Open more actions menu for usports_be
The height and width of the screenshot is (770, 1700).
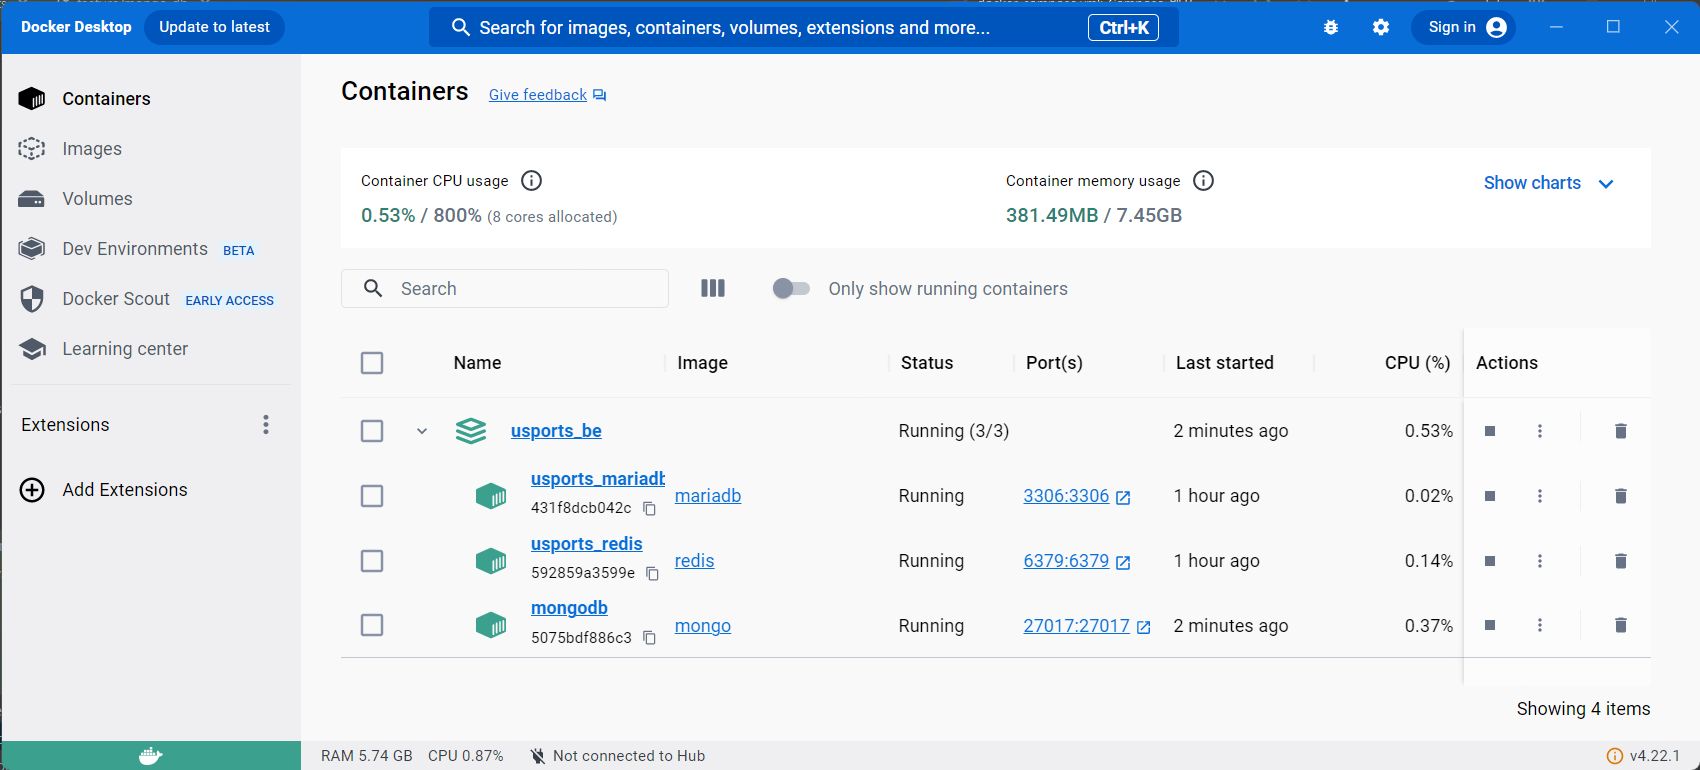(x=1540, y=431)
